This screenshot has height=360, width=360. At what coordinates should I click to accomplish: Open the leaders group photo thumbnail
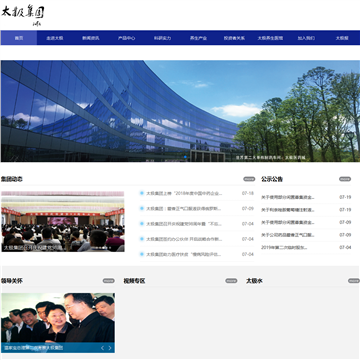(58, 323)
